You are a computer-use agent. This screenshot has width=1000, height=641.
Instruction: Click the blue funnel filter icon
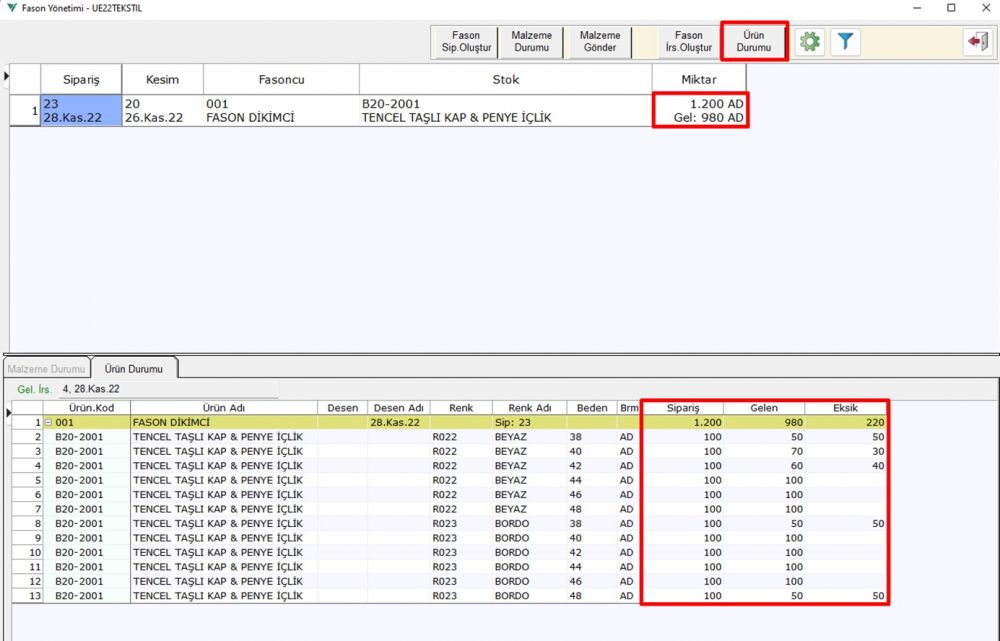[845, 42]
